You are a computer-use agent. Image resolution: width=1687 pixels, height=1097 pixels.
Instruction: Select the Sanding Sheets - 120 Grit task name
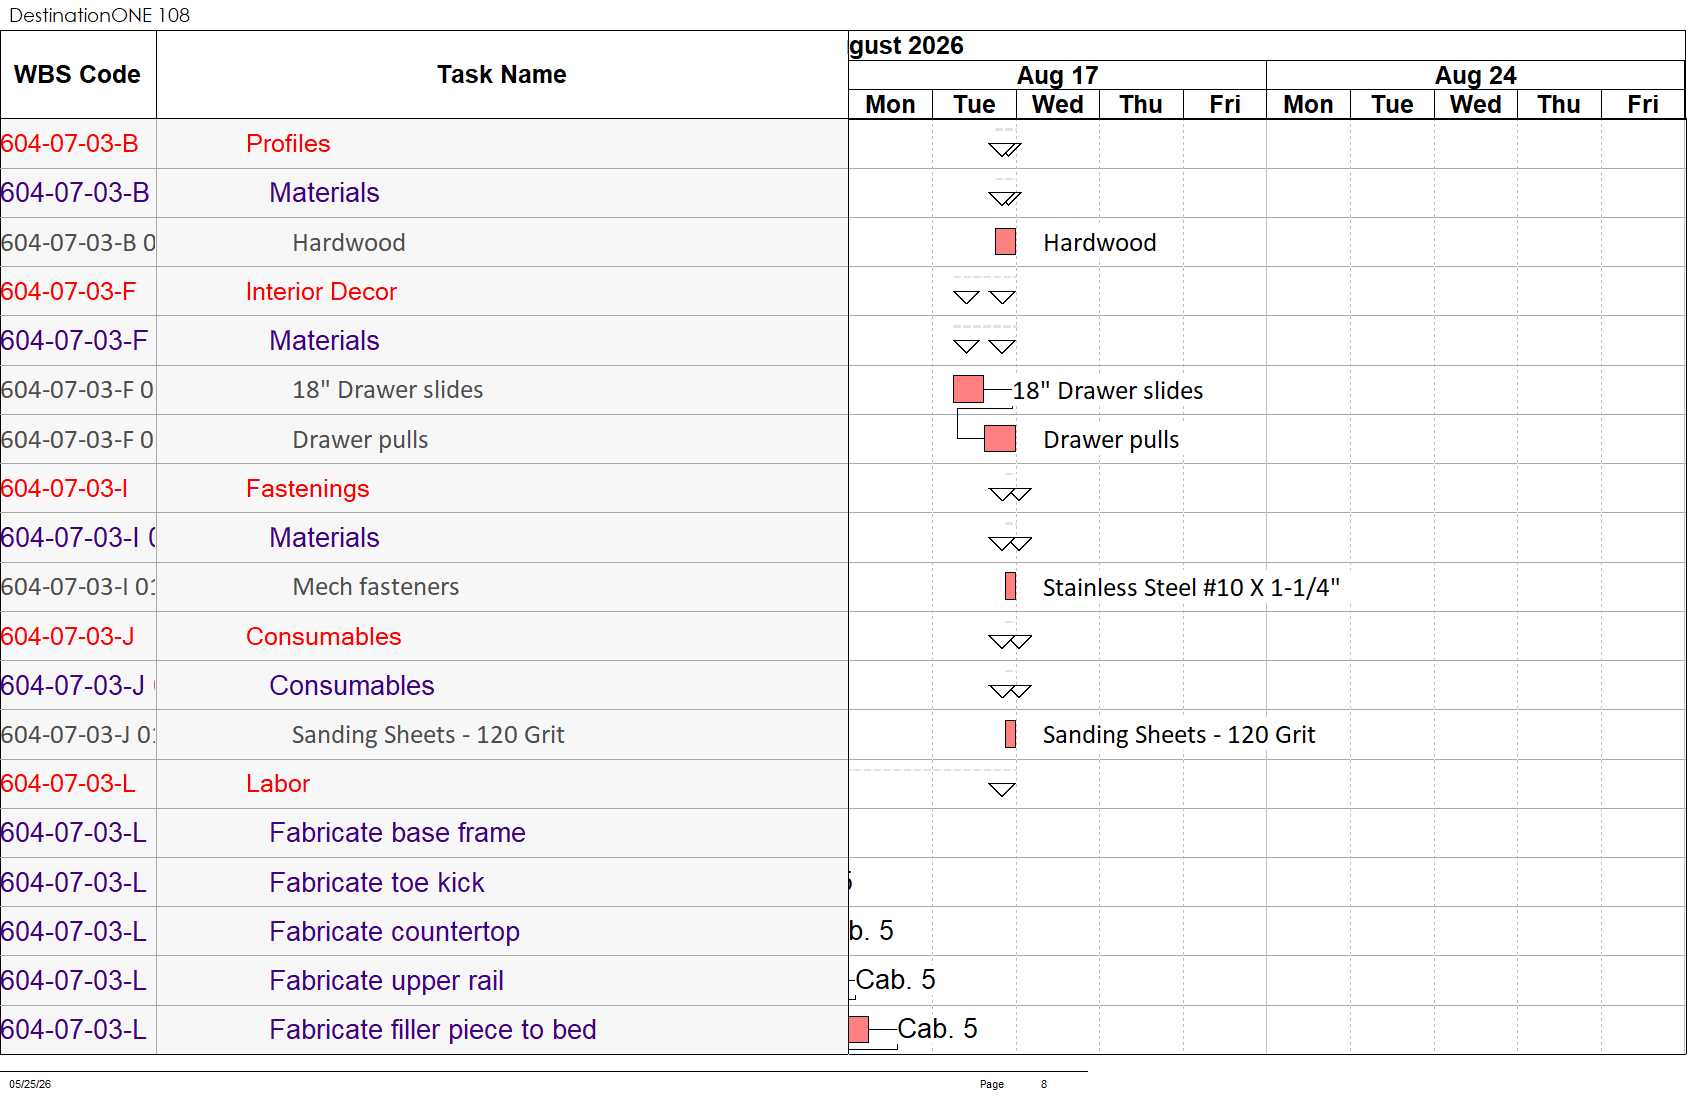pos(428,735)
